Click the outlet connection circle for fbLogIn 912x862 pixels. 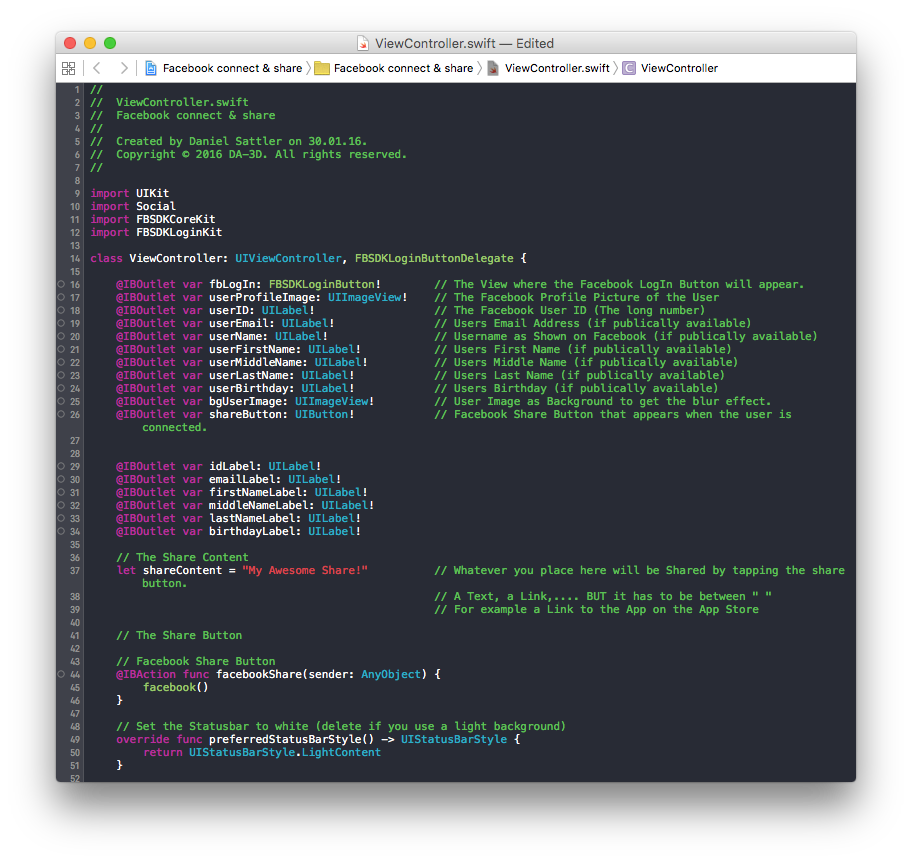(x=61, y=284)
